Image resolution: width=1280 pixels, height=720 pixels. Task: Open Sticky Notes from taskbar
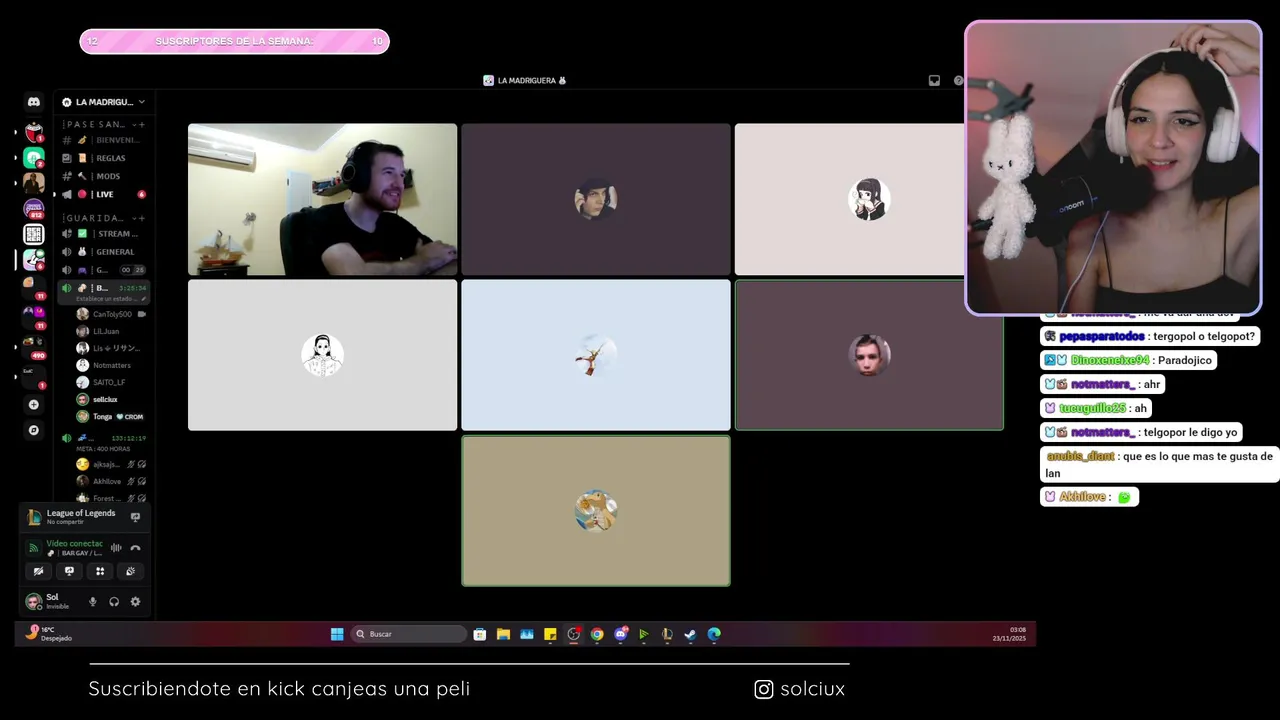tap(550, 634)
